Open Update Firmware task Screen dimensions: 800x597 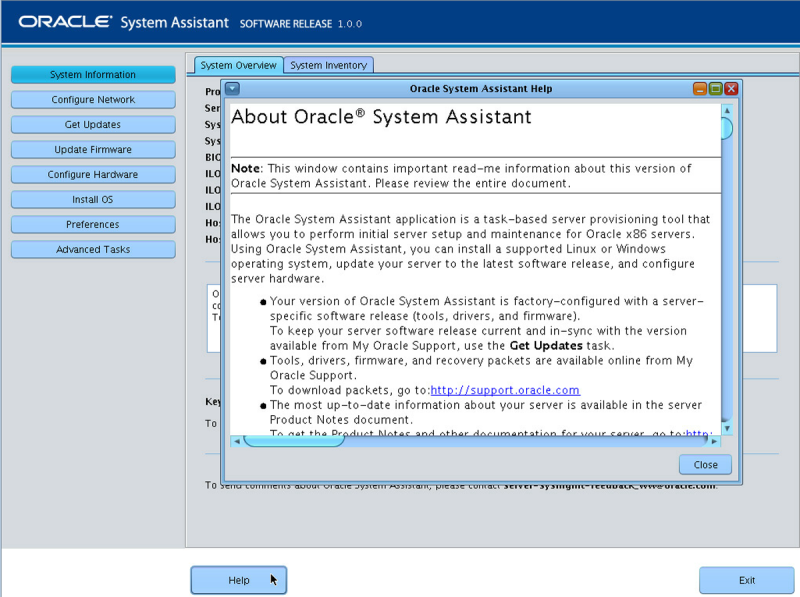[93, 150]
